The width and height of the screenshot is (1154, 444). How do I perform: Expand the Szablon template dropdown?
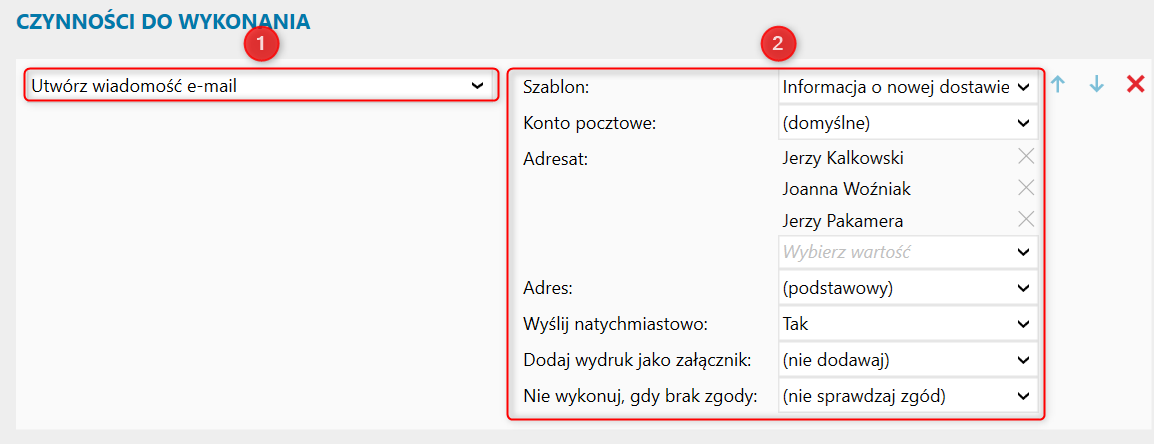[x=906, y=87]
